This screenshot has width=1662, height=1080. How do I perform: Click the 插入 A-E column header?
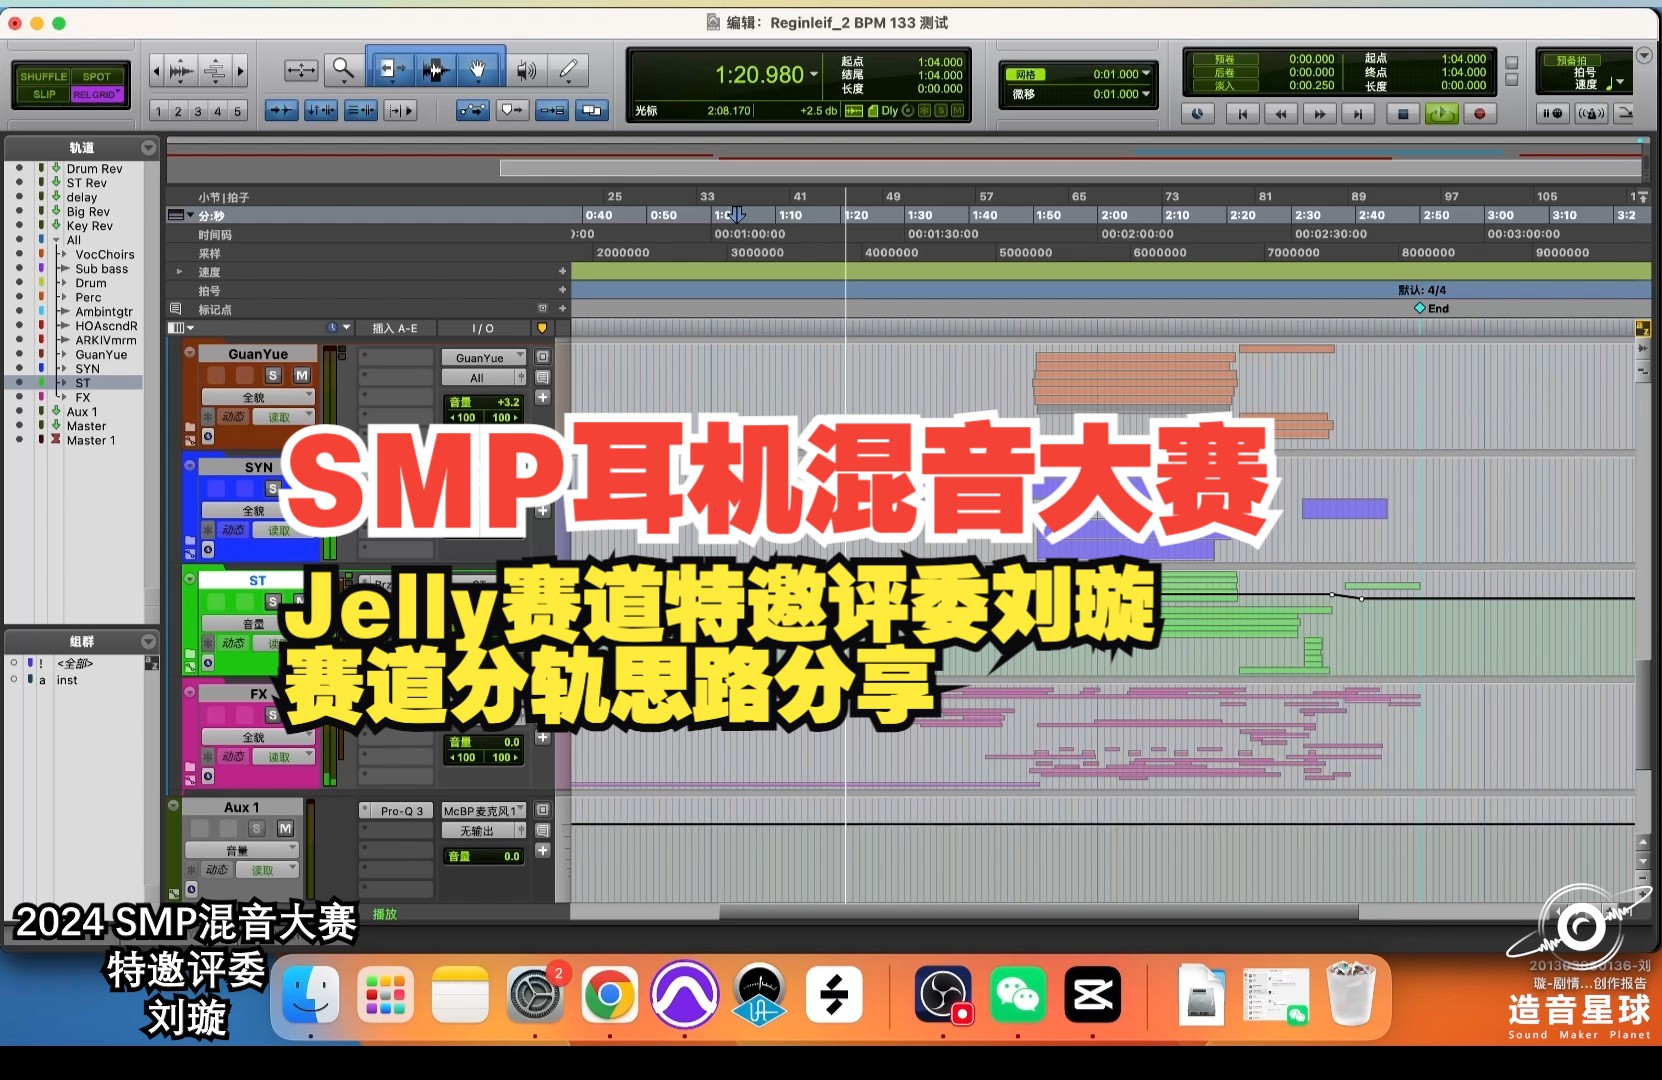tap(395, 328)
